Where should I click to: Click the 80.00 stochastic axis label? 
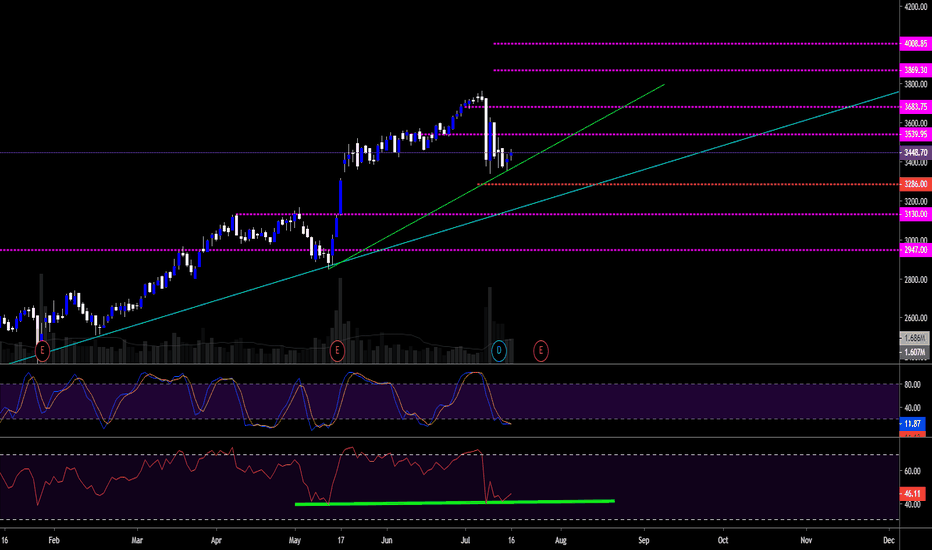click(x=912, y=385)
